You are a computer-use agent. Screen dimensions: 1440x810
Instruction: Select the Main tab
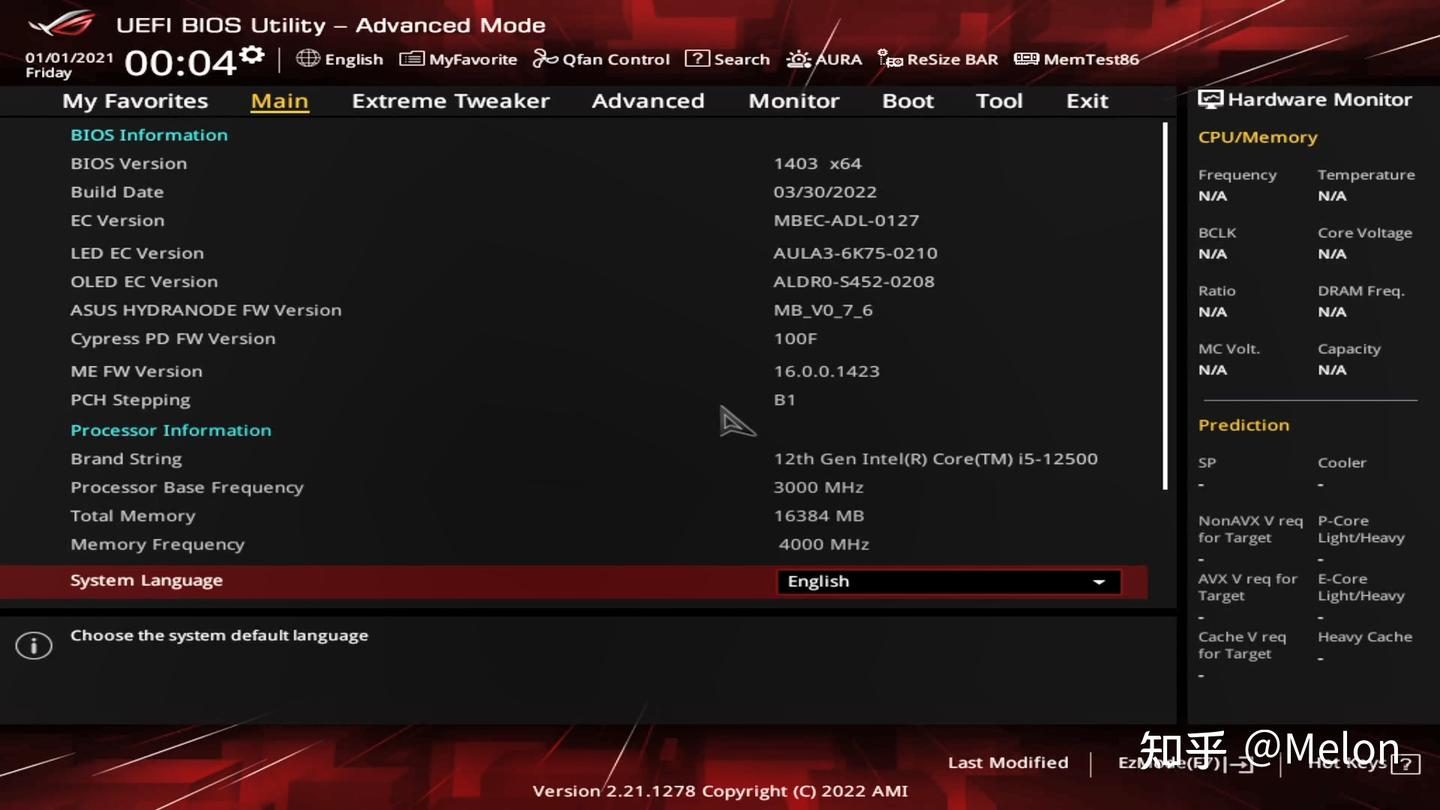279,101
